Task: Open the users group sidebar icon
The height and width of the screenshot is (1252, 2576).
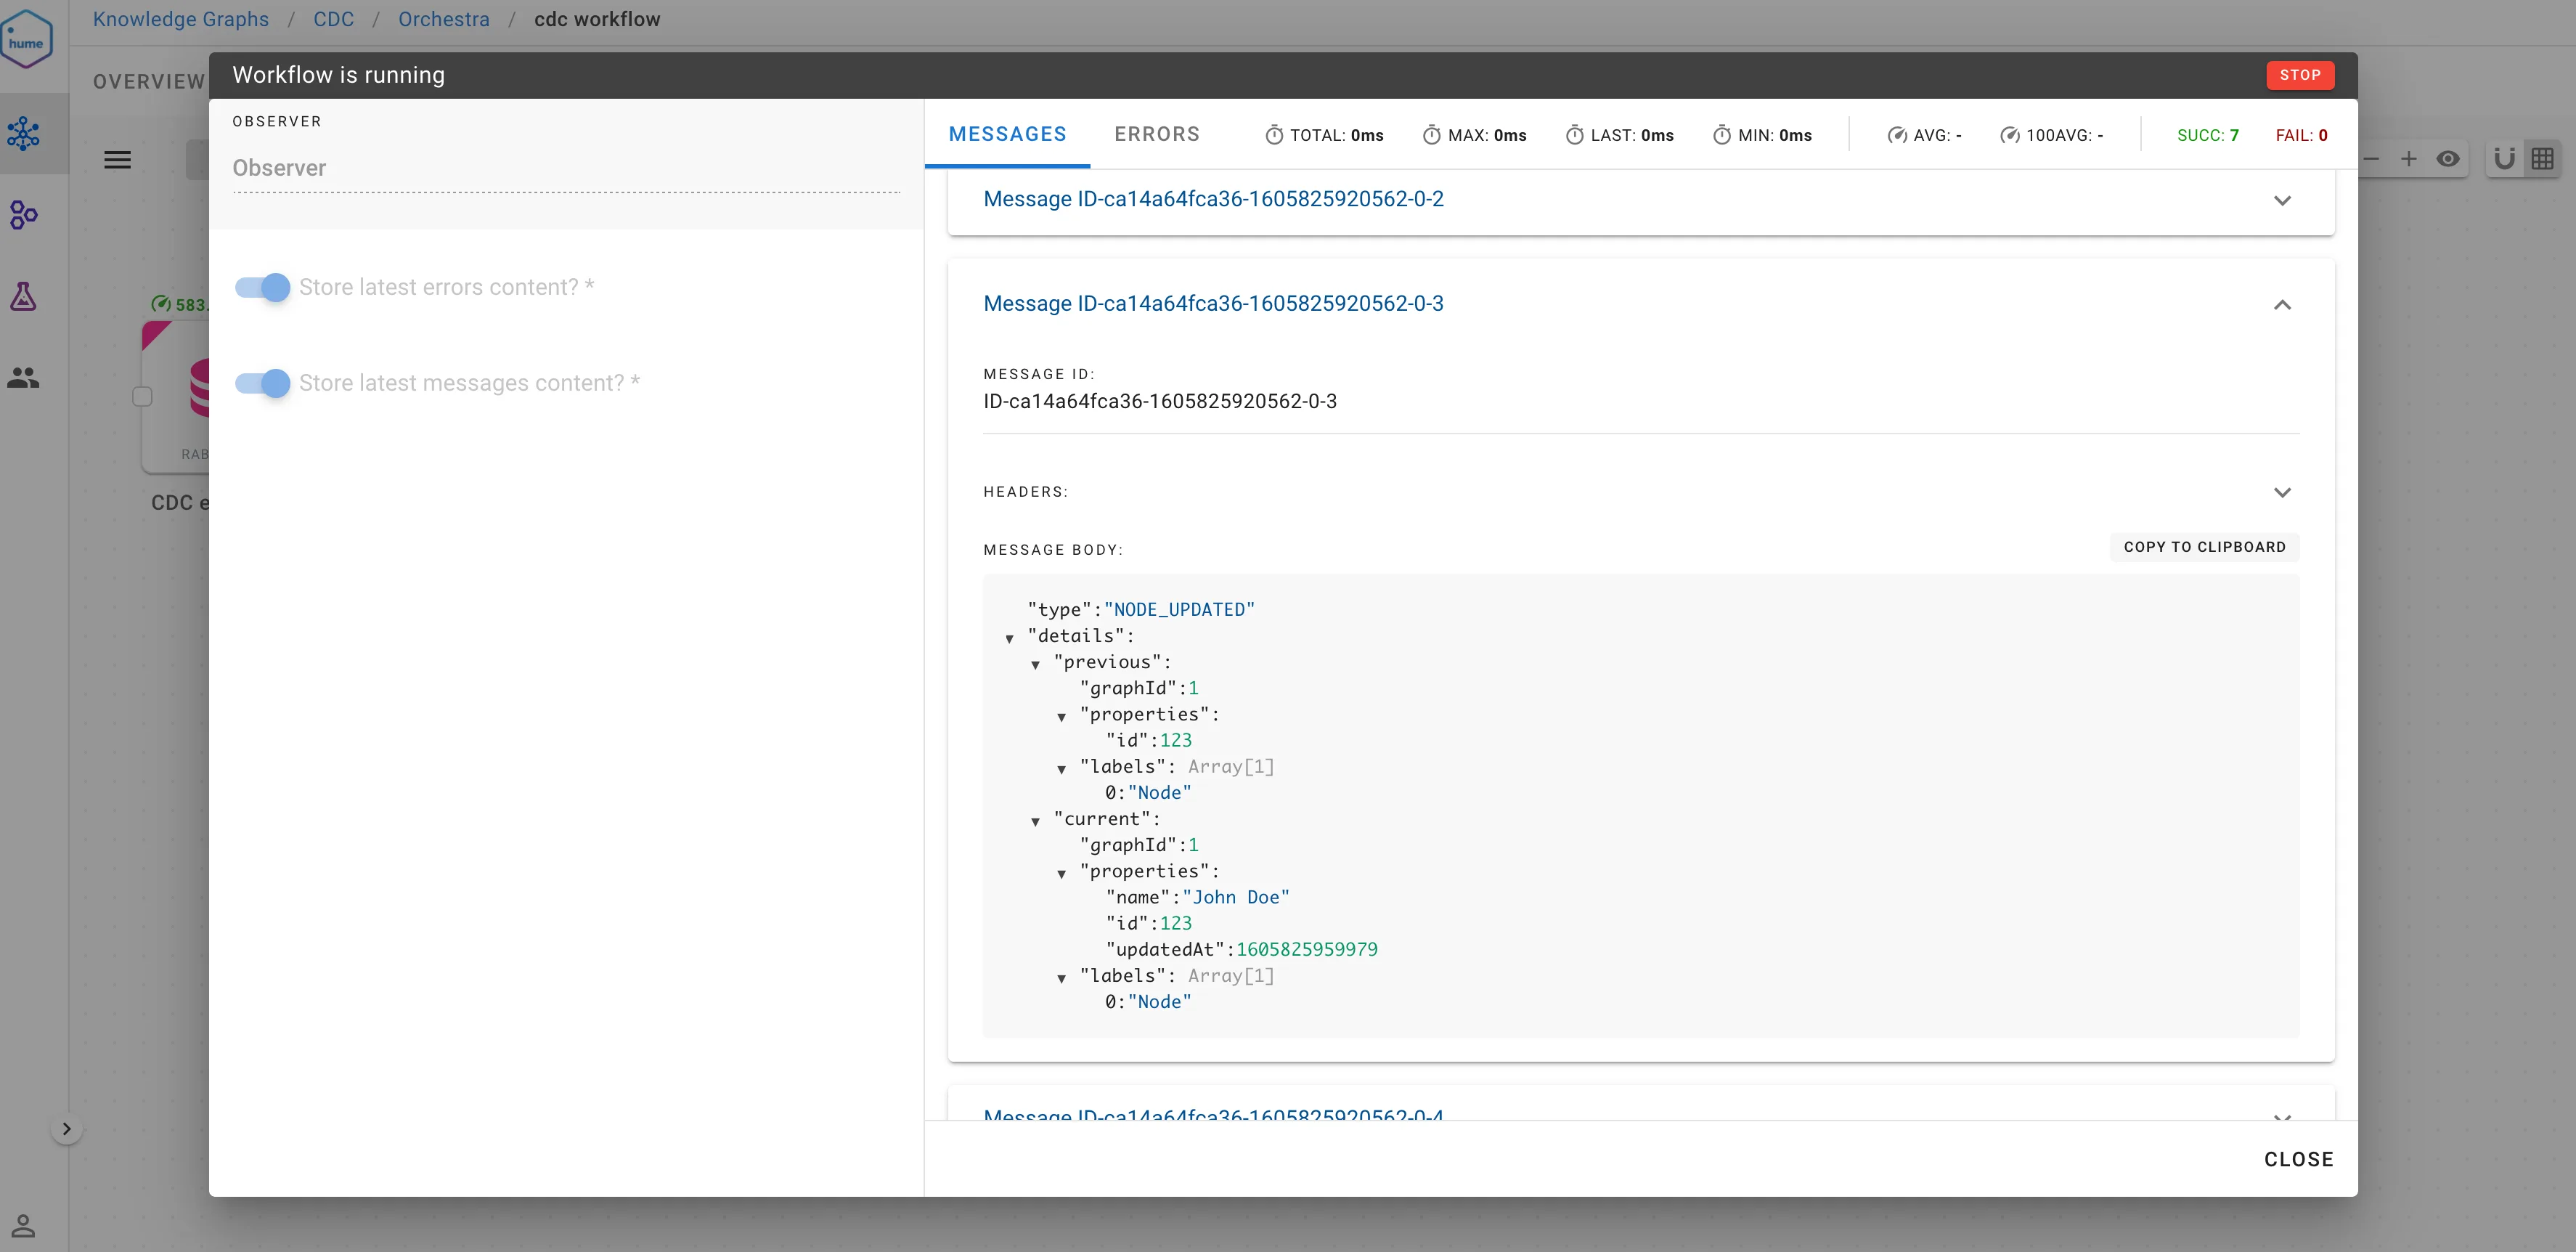Action: coord(23,377)
